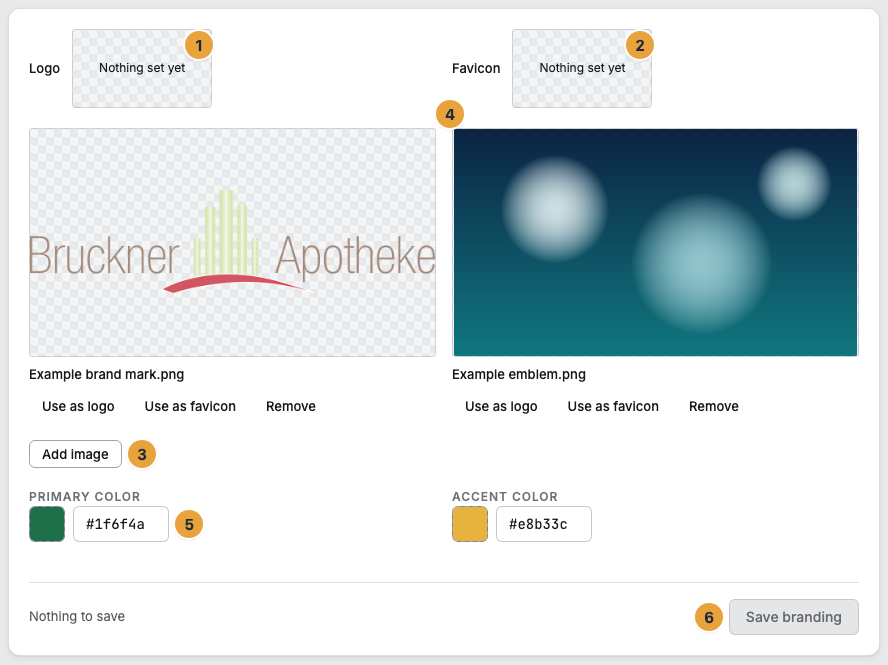Screen dimensions: 888x665
Task: Click the Add image button
Action: (75, 454)
